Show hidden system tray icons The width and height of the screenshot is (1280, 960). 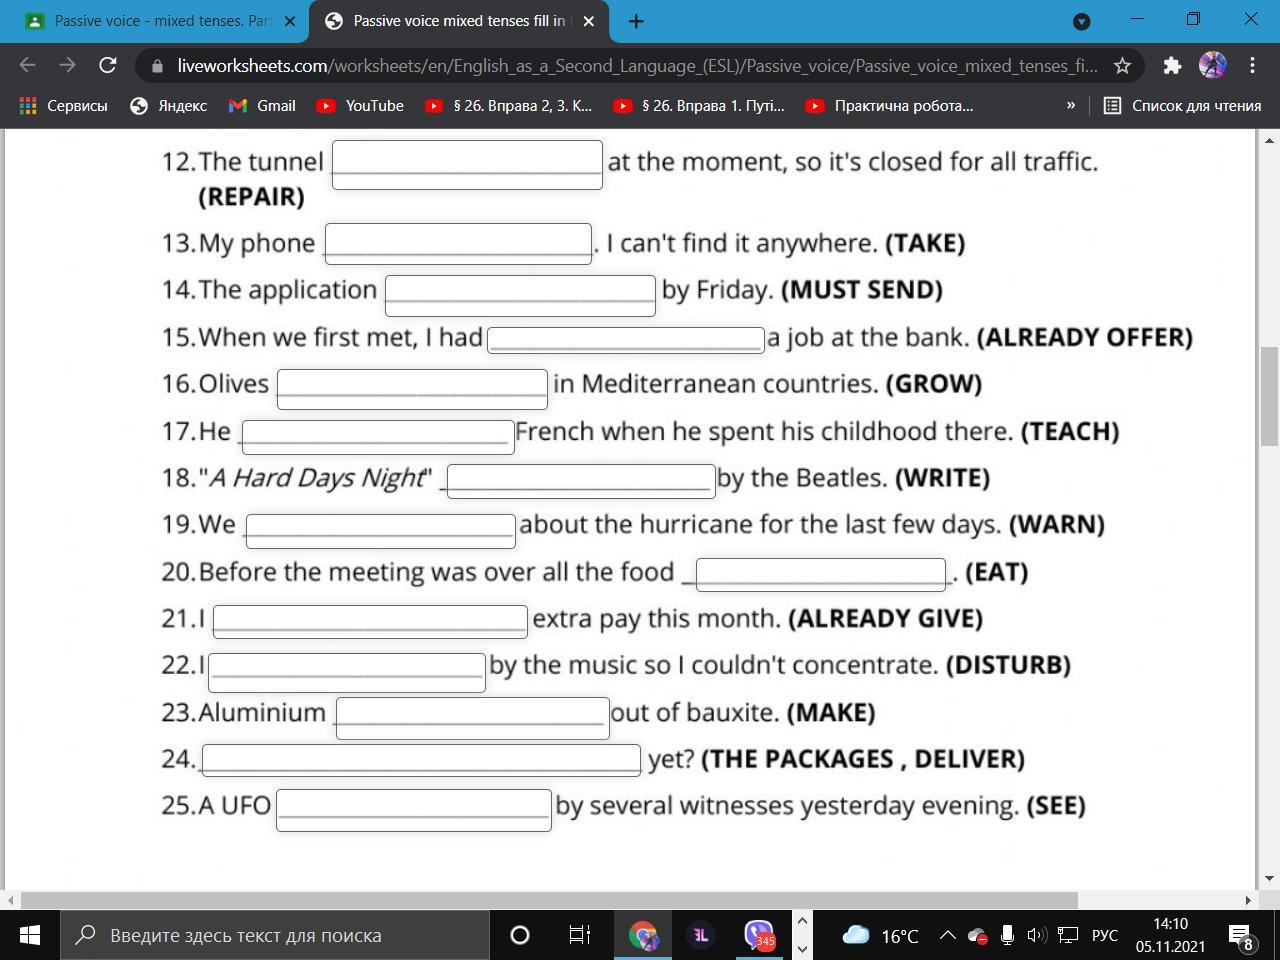(946, 935)
